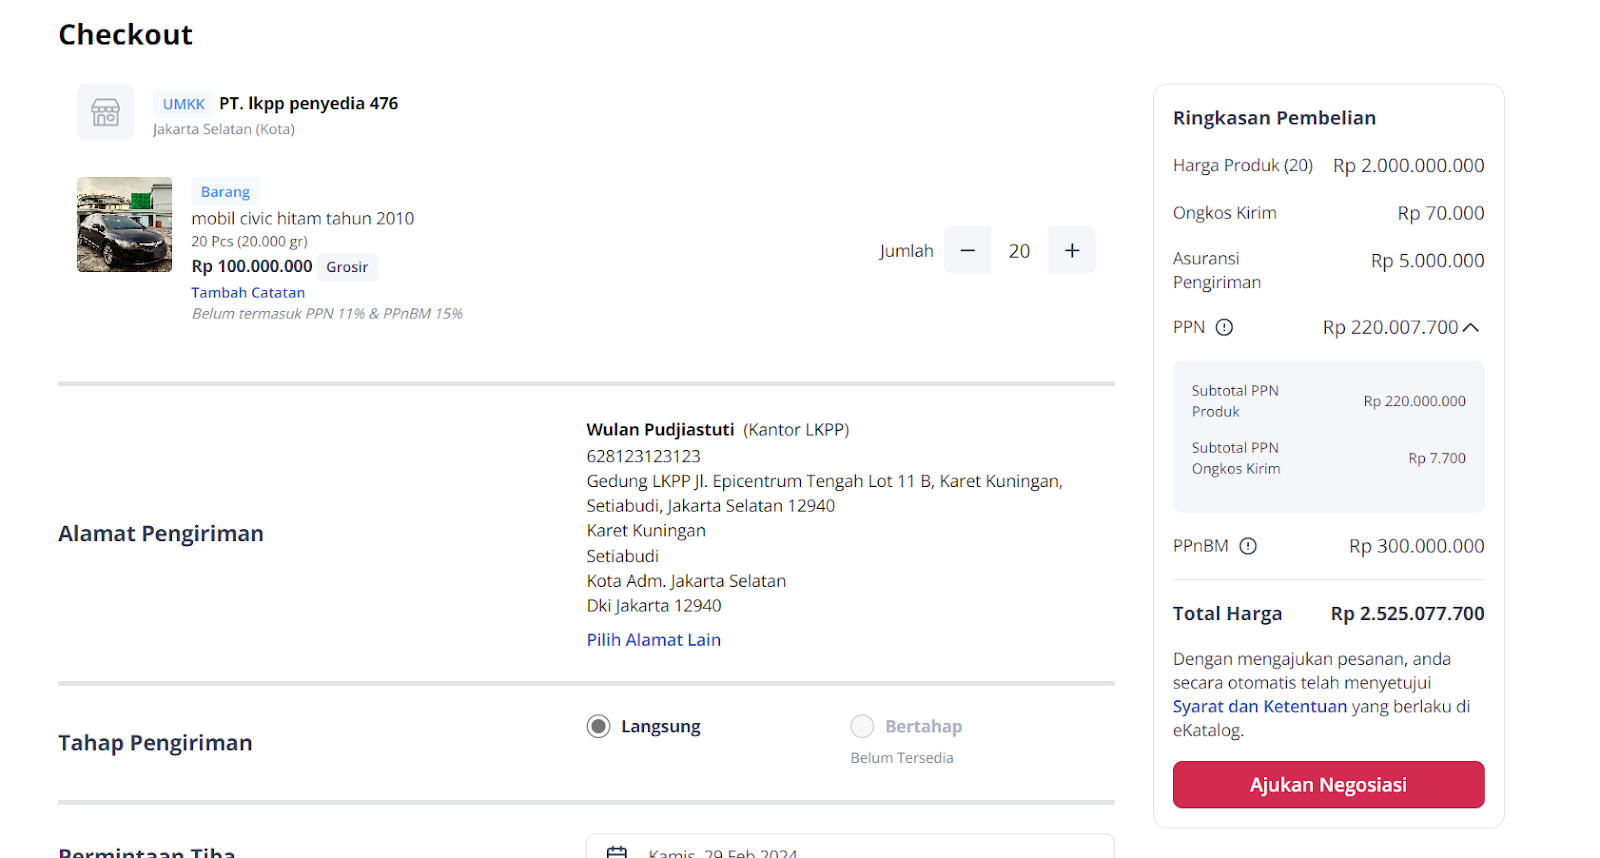Collapse the PPN breakdown chevron
1600x858 pixels.
coord(1471,327)
